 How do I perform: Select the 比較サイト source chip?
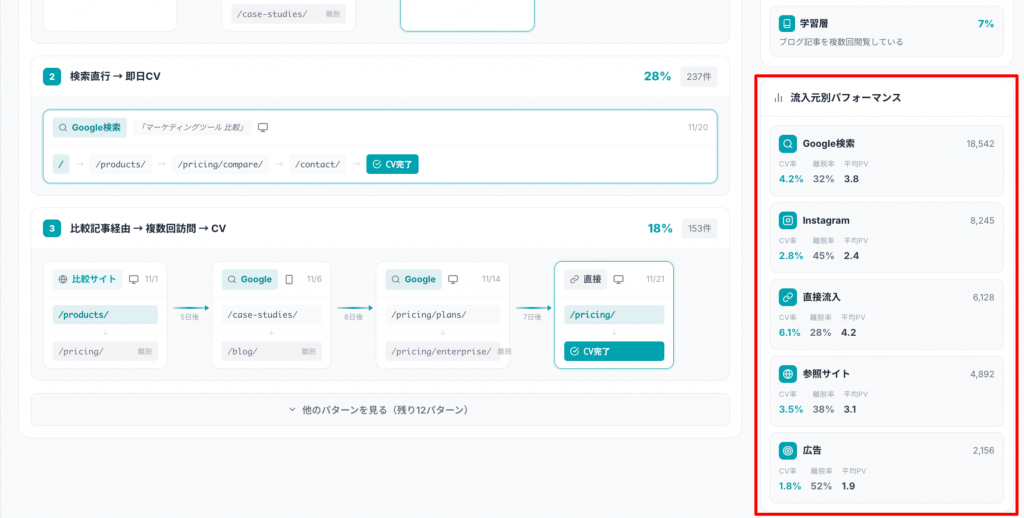(88, 280)
